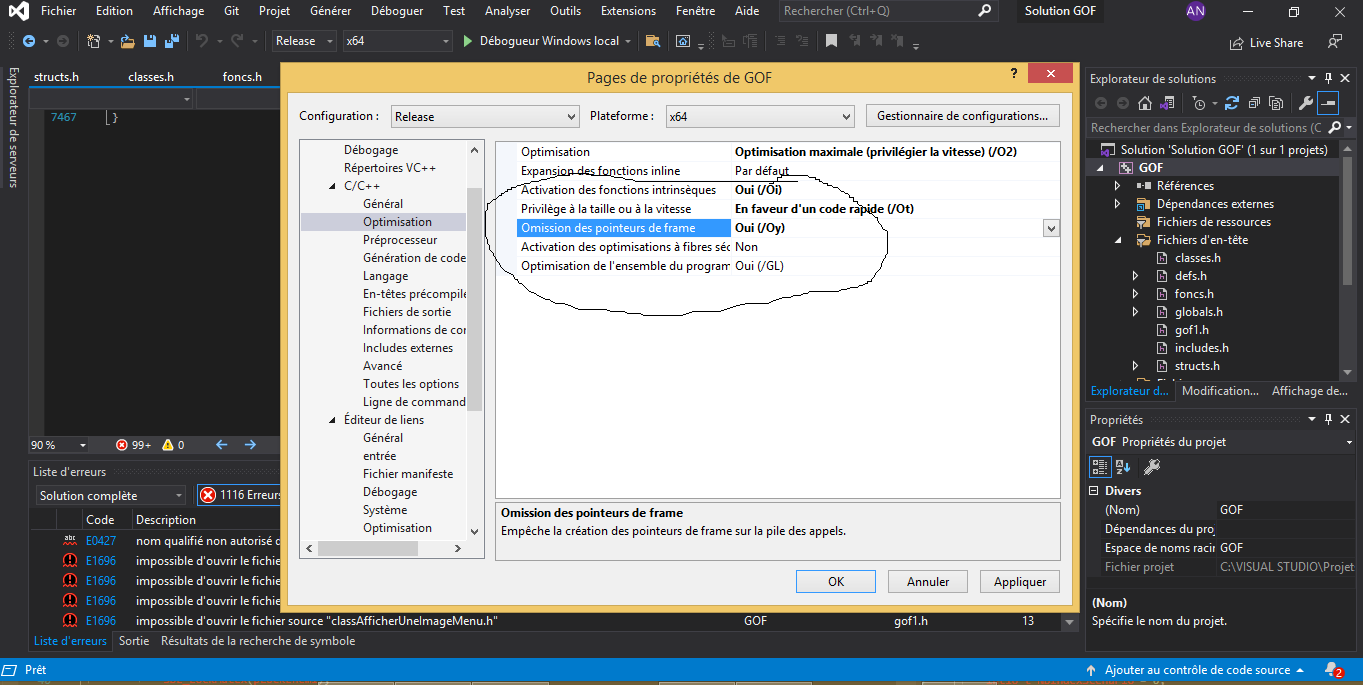This screenshot has width=1363, height=685.
Task: Toggle the 1116 Erreurs filter button
Action: point(240,495)
